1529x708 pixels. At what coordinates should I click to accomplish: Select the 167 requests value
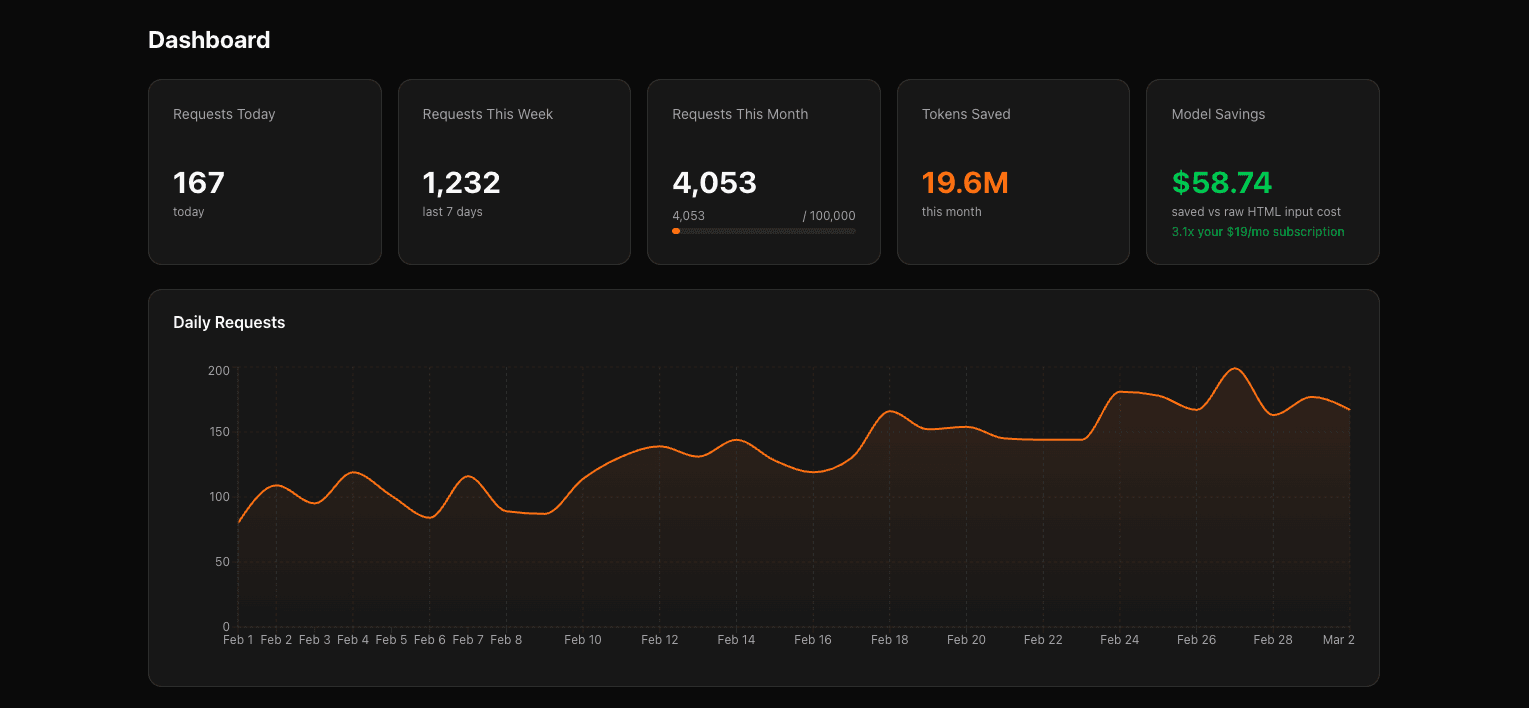point(198,183)
